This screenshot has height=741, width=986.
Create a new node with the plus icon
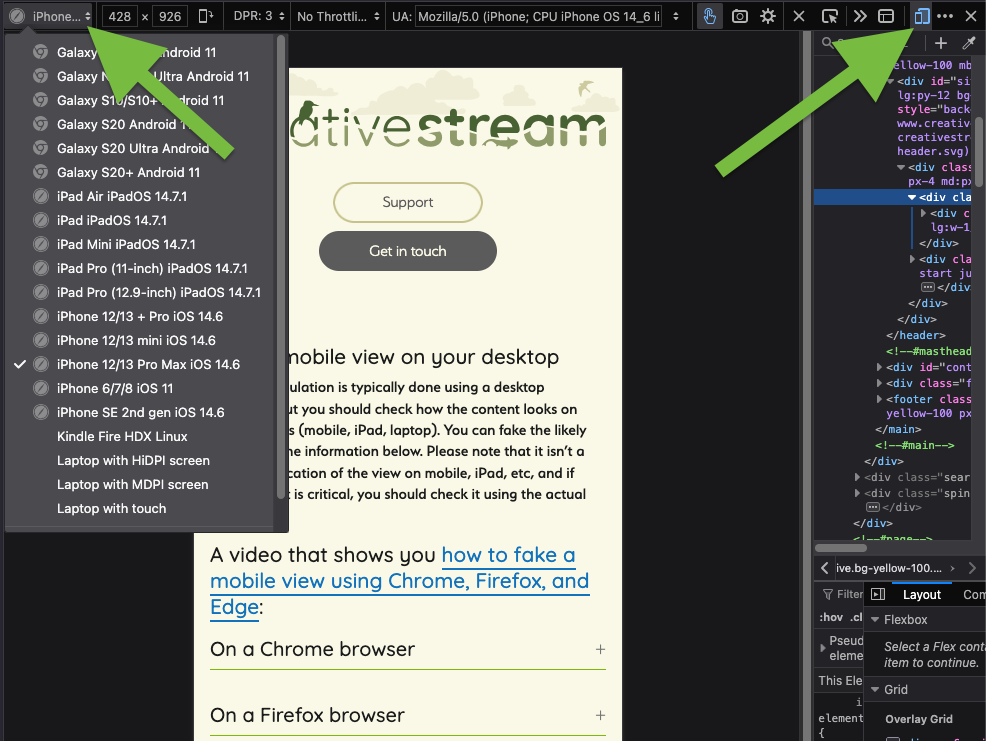pyautogui.click(x=940, y=43)
